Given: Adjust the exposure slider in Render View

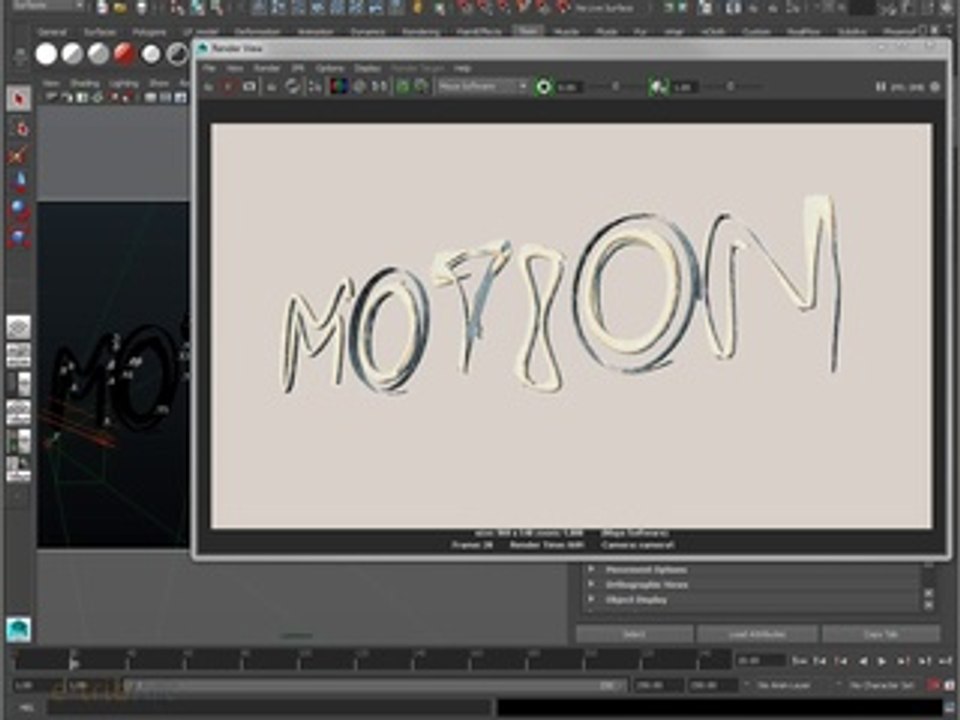Looking at the screenshot, I should coord(616,87).
